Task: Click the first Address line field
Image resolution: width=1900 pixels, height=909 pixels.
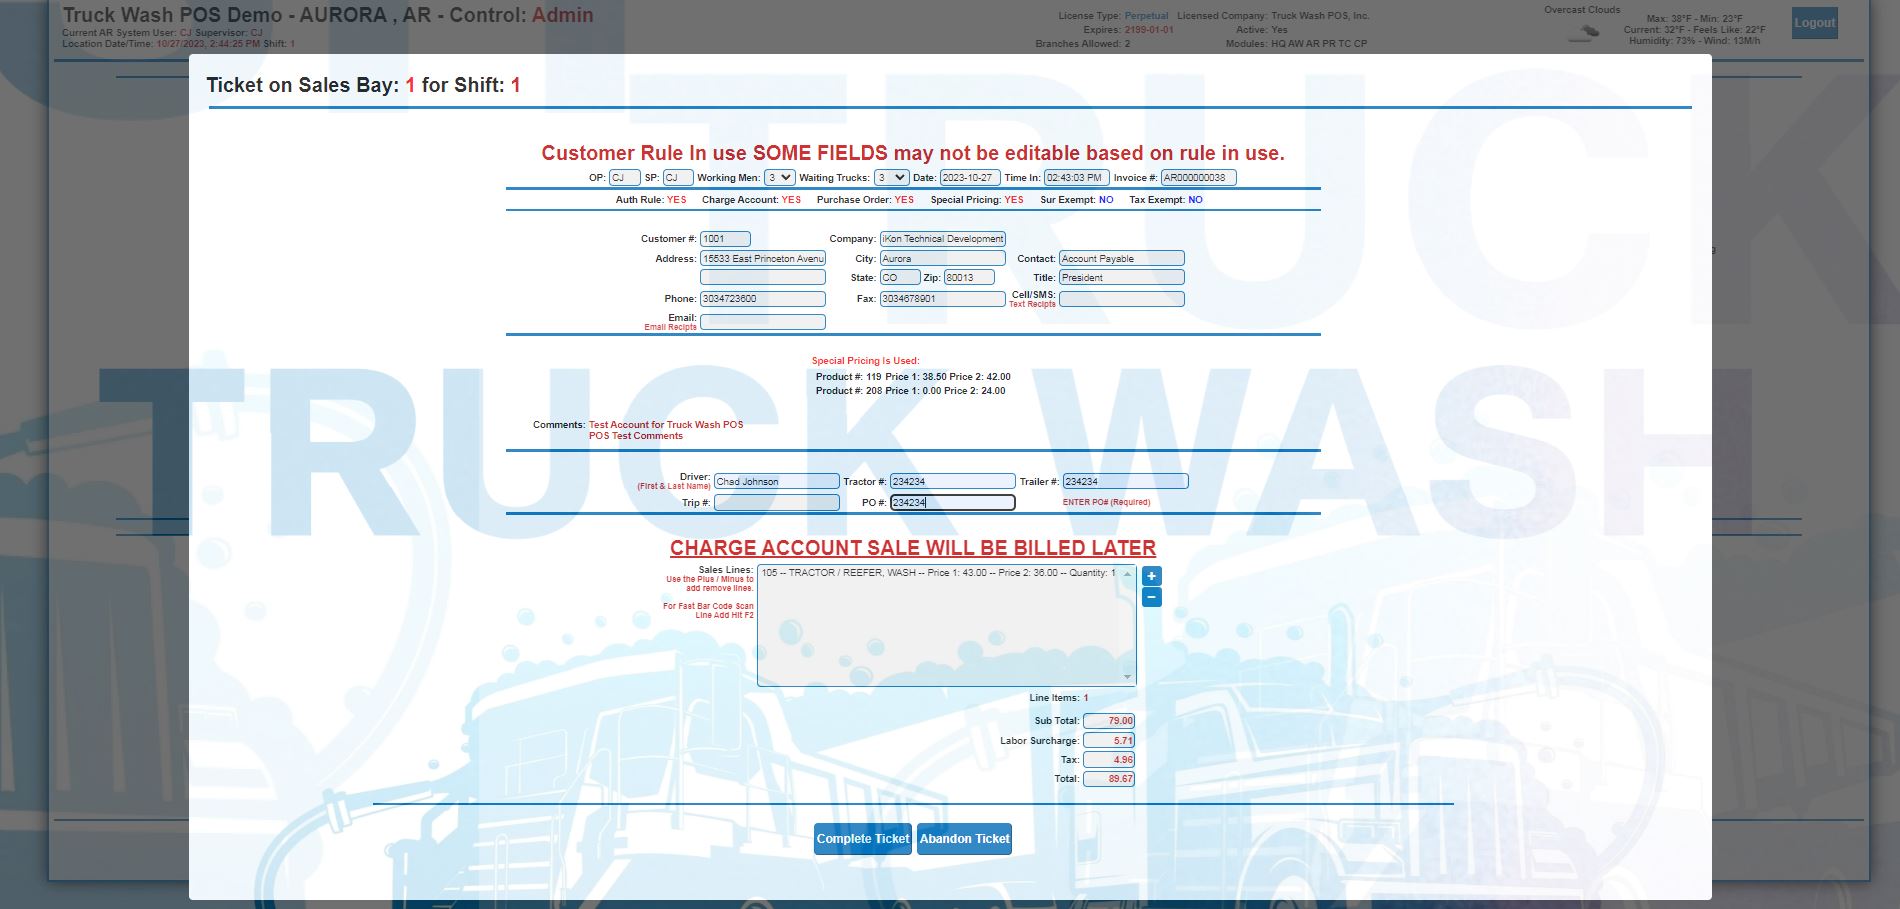Action: coord(763,258)
